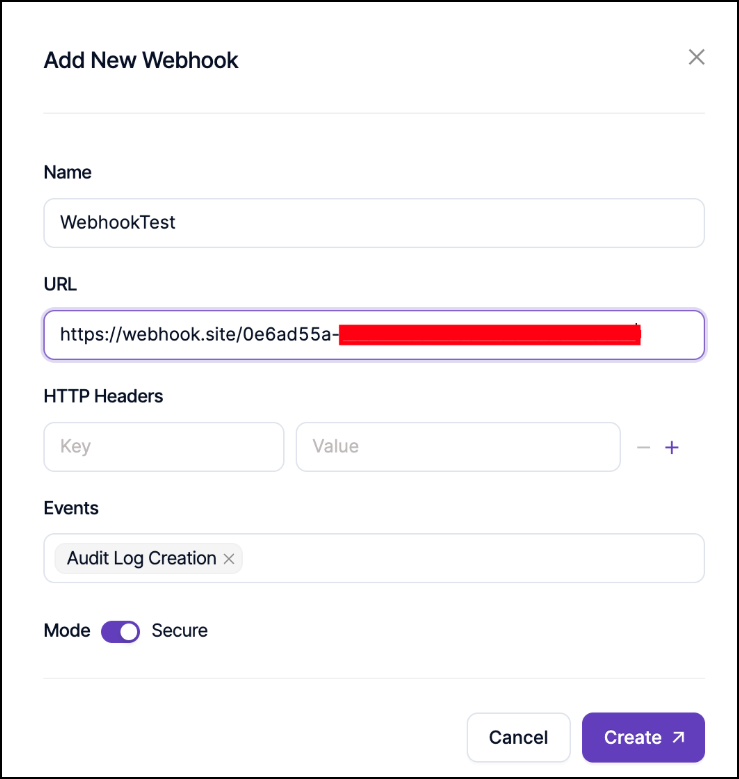Select the Audit Log Creation chip text
The image size is (739, 779).
click(141, 558)
